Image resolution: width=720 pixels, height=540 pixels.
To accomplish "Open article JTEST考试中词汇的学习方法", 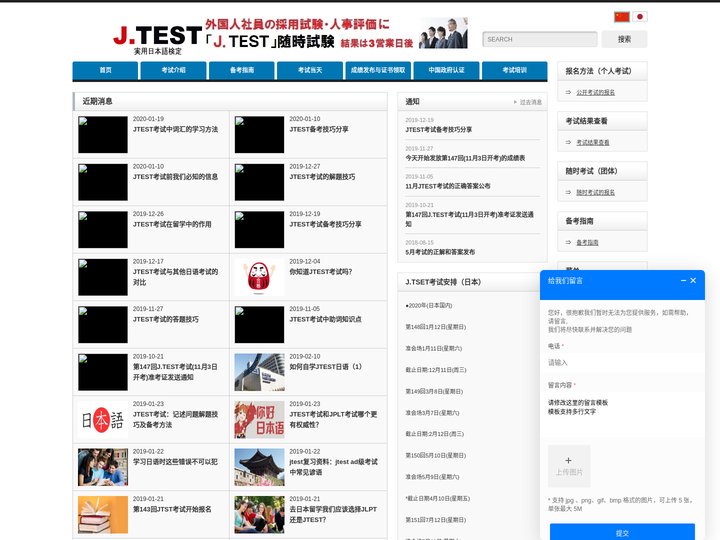I will (x=175, y=129).
